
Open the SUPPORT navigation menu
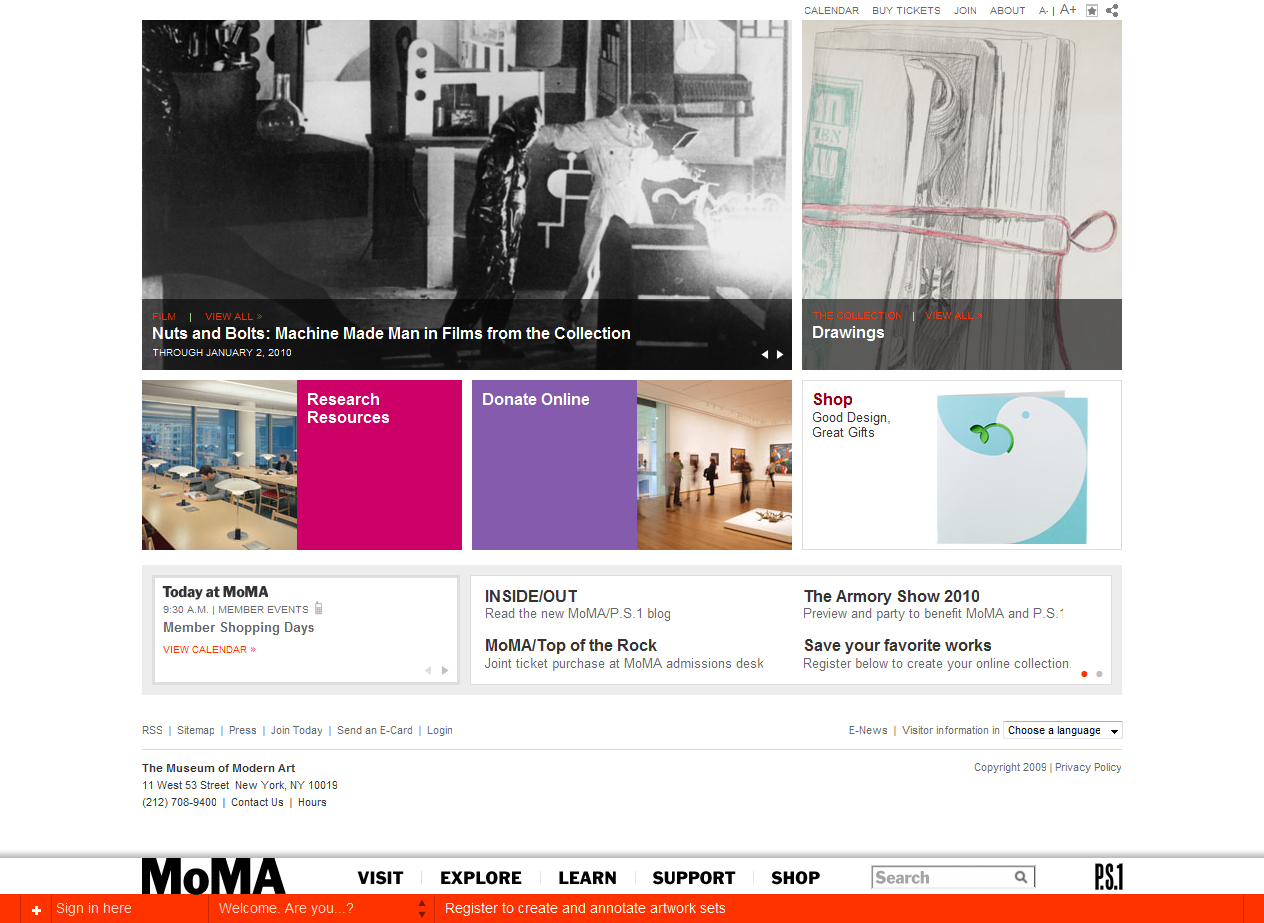(694, 878)
